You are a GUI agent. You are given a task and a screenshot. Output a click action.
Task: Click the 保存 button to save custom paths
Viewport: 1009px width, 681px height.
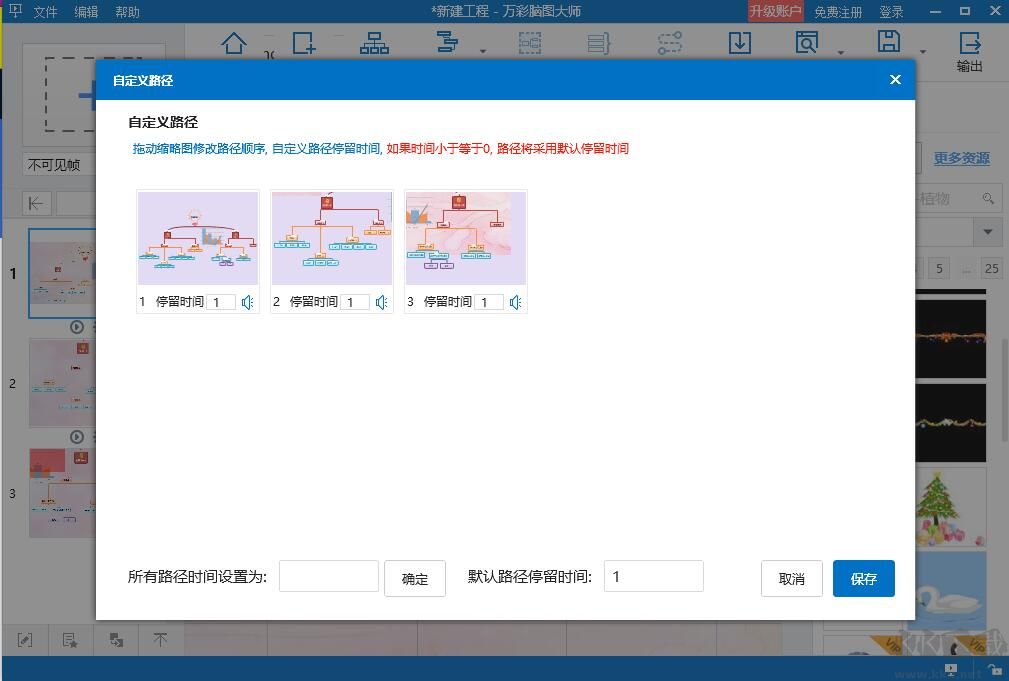tap(863, 578)
